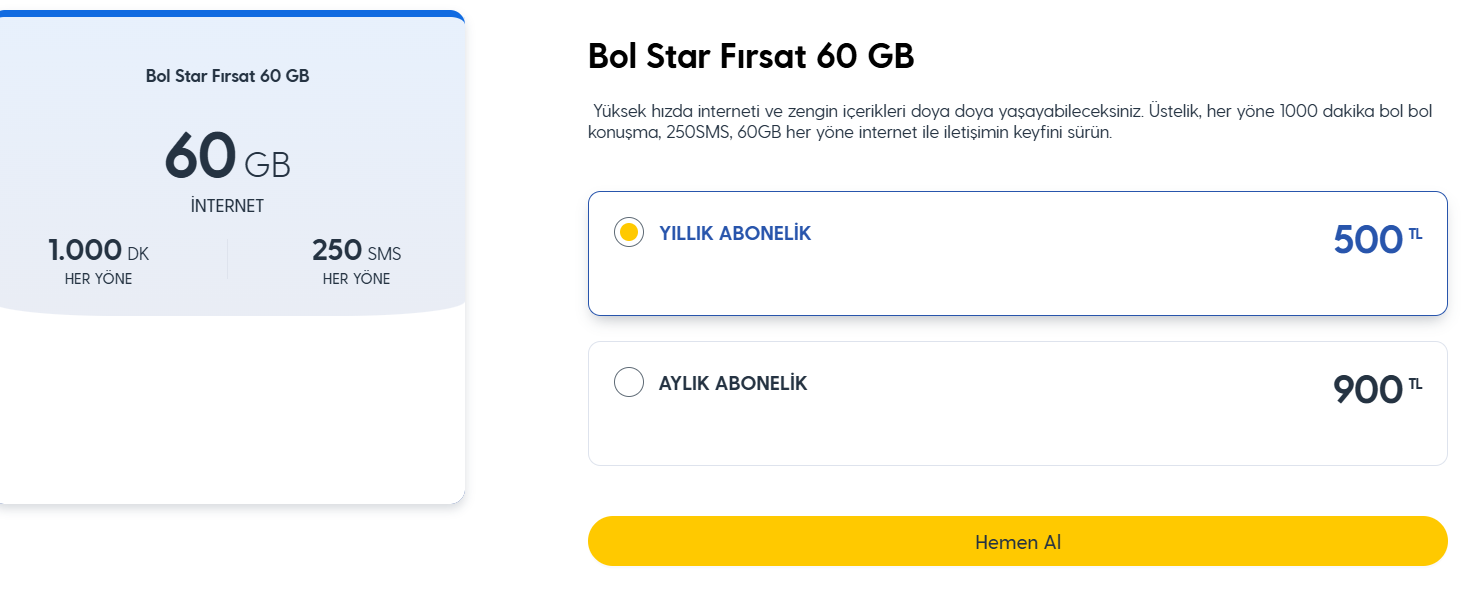Click the 250 SMS value
Screen dimensions: 1472x600
click(356, 251)
